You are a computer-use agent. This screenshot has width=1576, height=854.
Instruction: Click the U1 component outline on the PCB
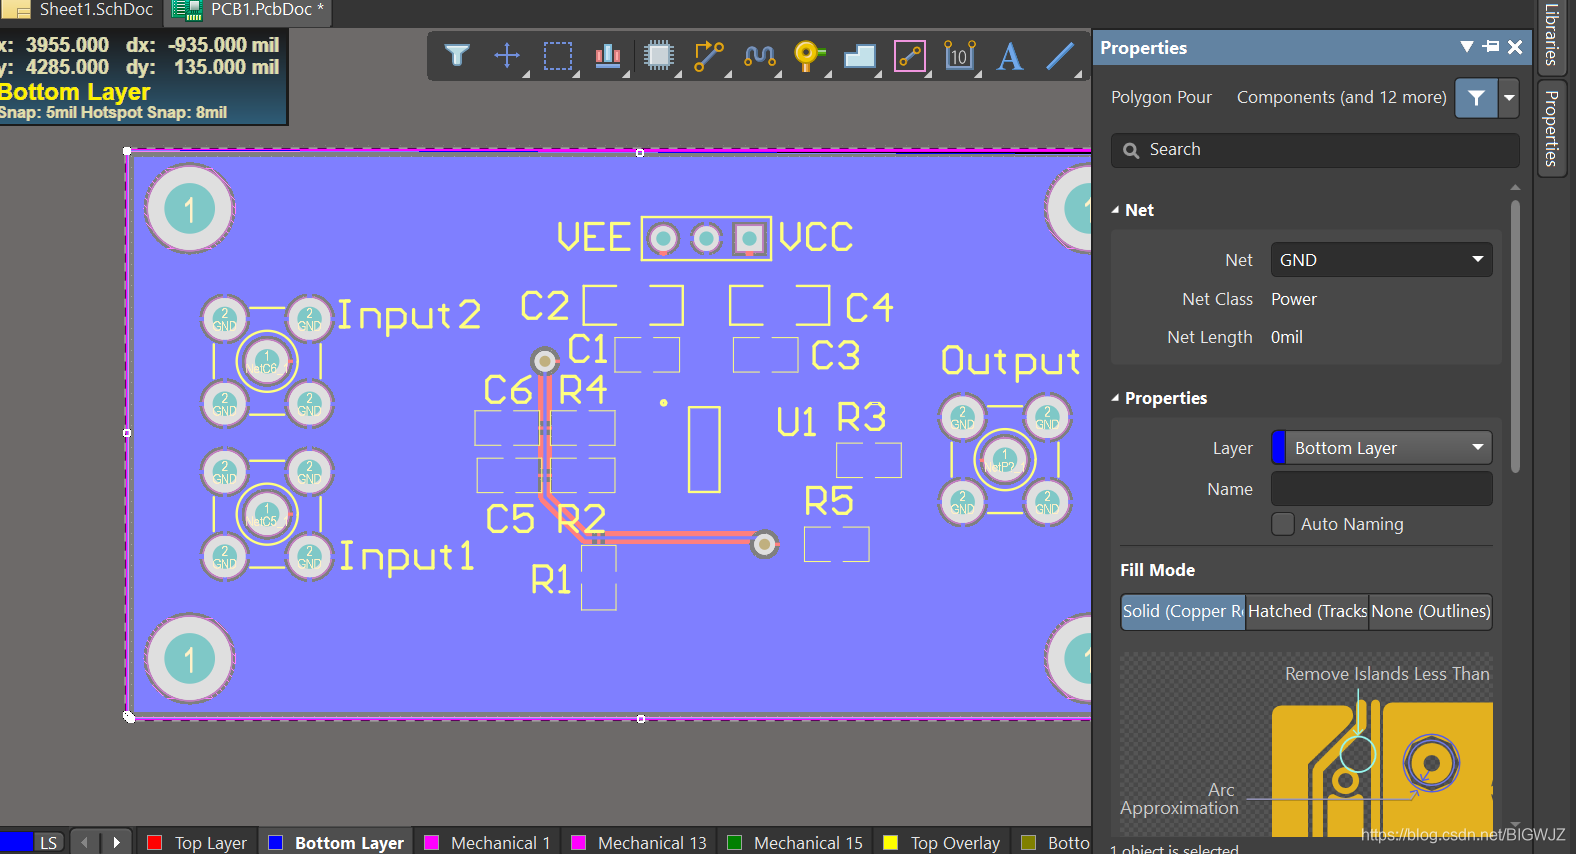(704, 449)
